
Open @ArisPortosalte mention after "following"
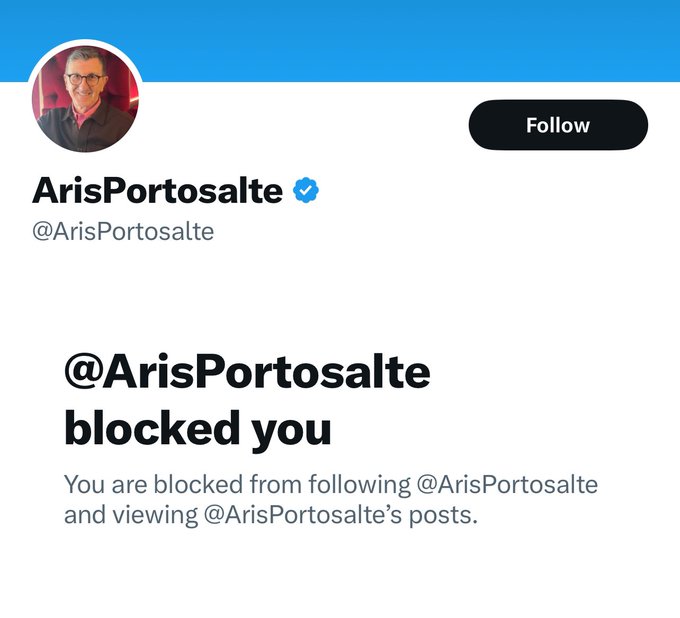(506, 486)
